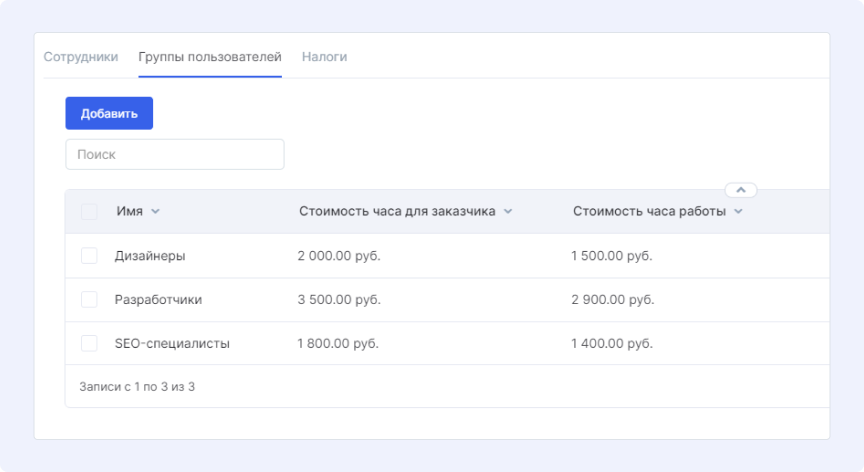Check the box for Дизайнеры row

(89, 256)
